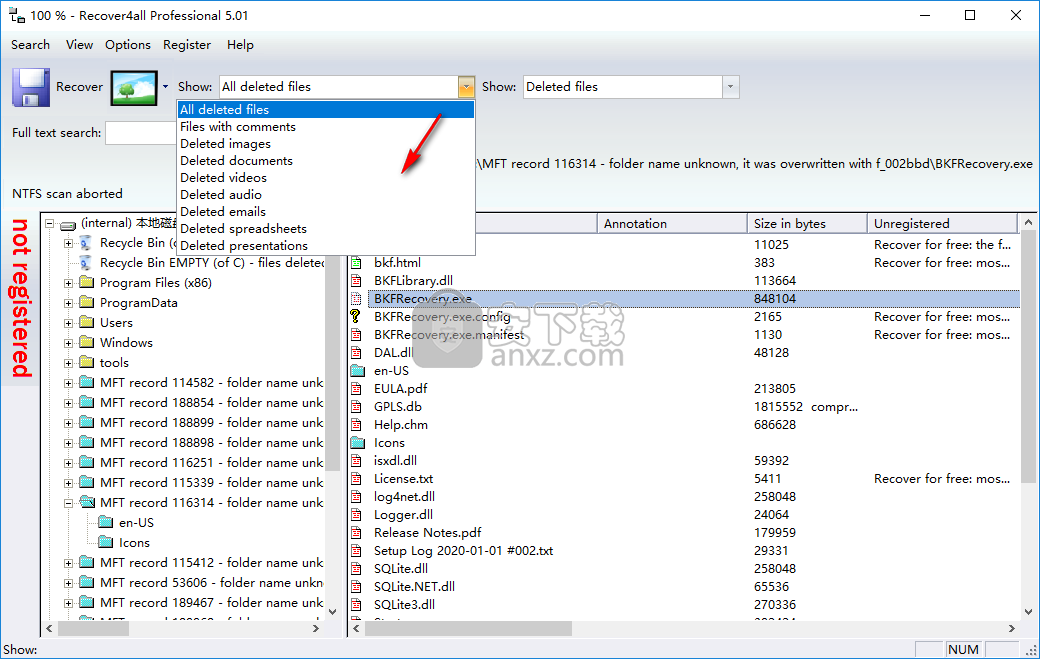Click the Windows folder icon
1040x659 pixels.
(x=87, y=343)
